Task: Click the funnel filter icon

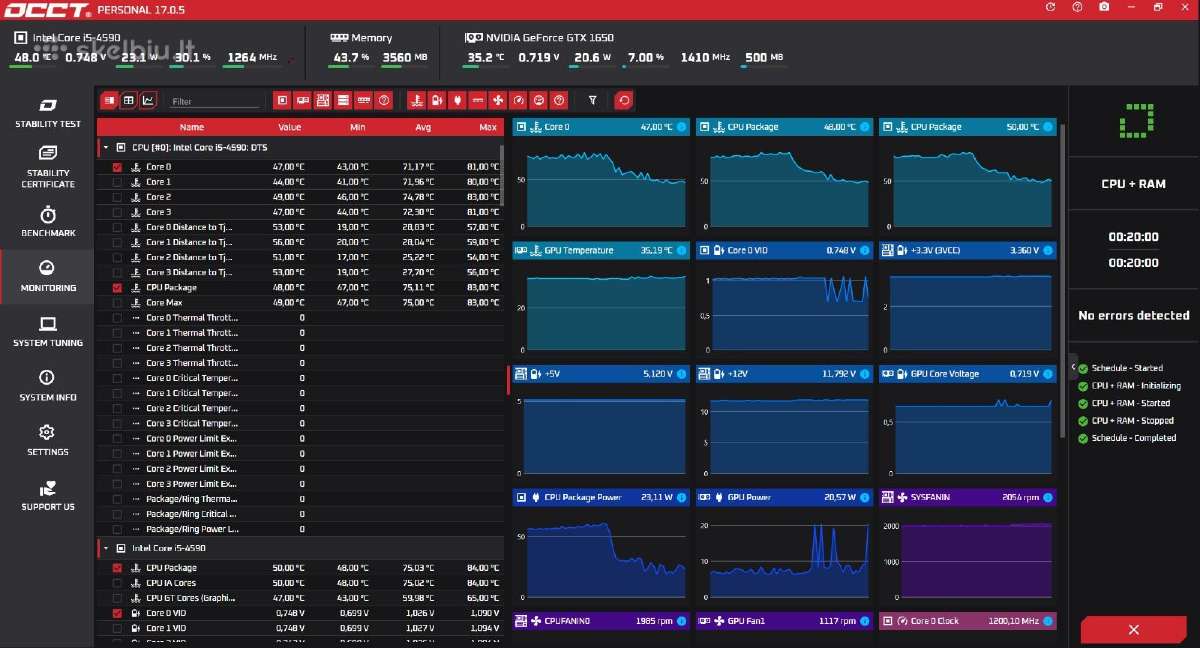Action: pos(593,100)
